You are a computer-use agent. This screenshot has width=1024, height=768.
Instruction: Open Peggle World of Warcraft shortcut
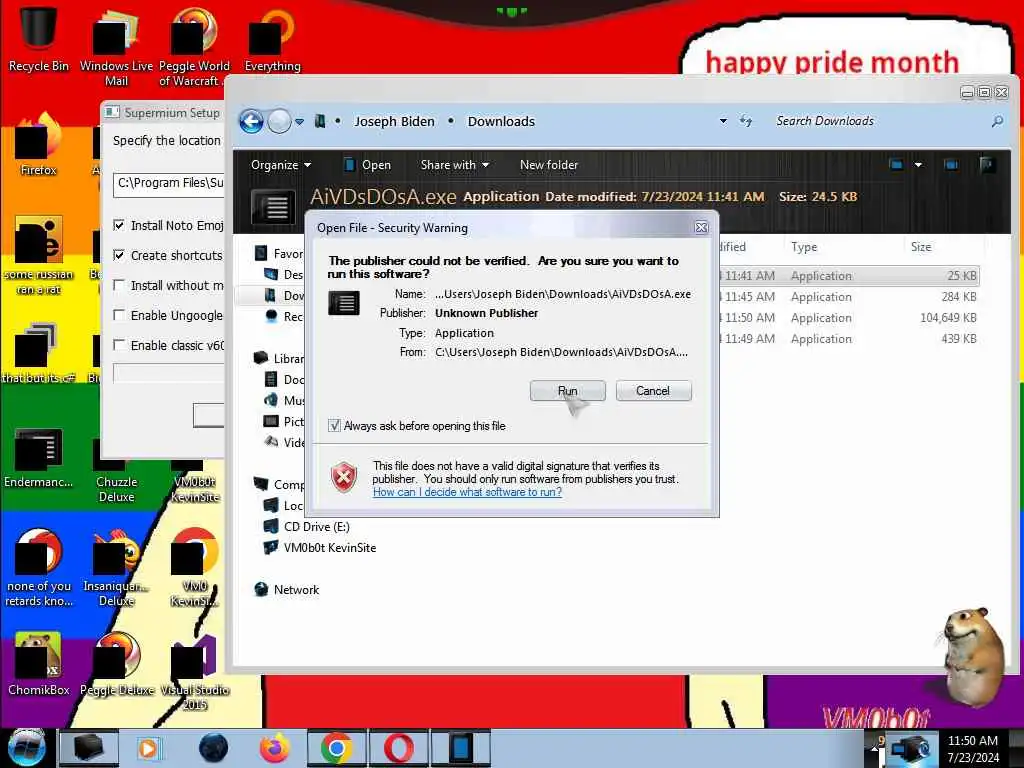pos(193,46)
